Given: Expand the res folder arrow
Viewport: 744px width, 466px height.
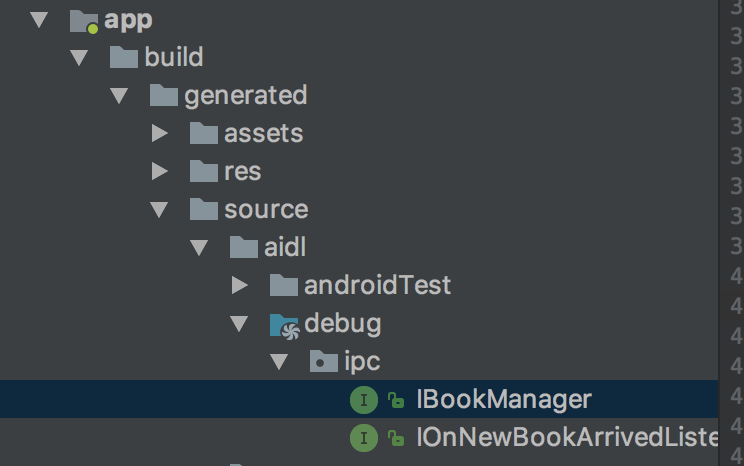Looking at the screenshot, I should point(159,172).
